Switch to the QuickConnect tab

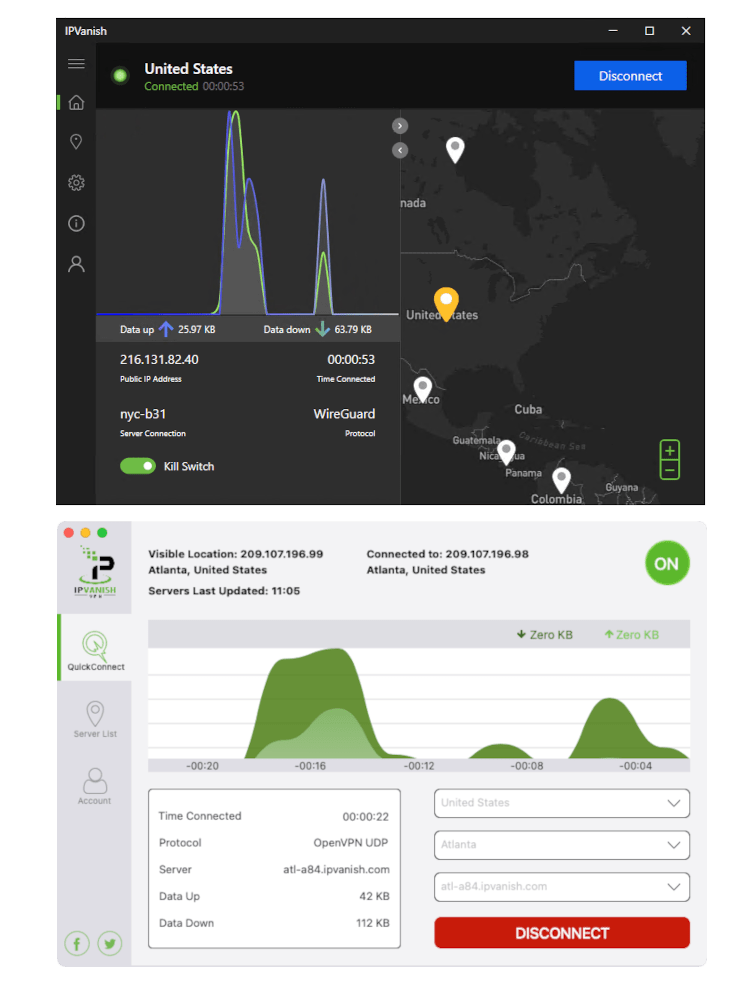96,648
